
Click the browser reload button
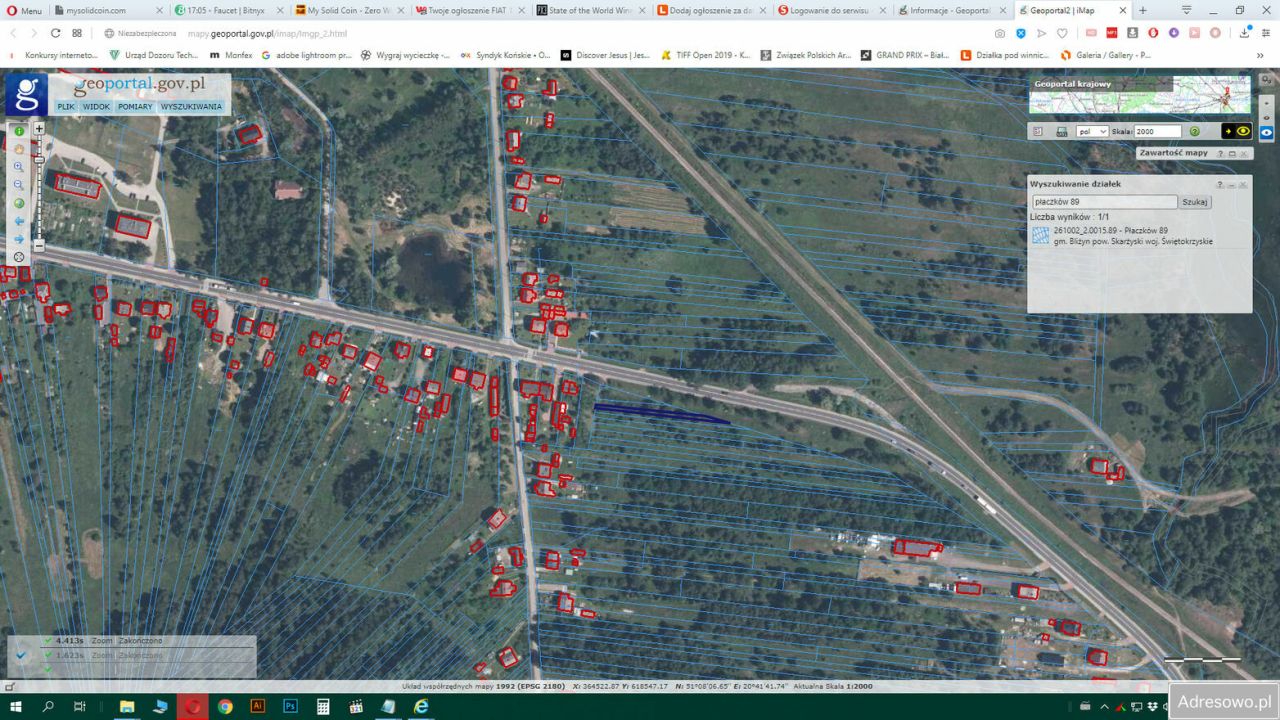click(56, 33)
